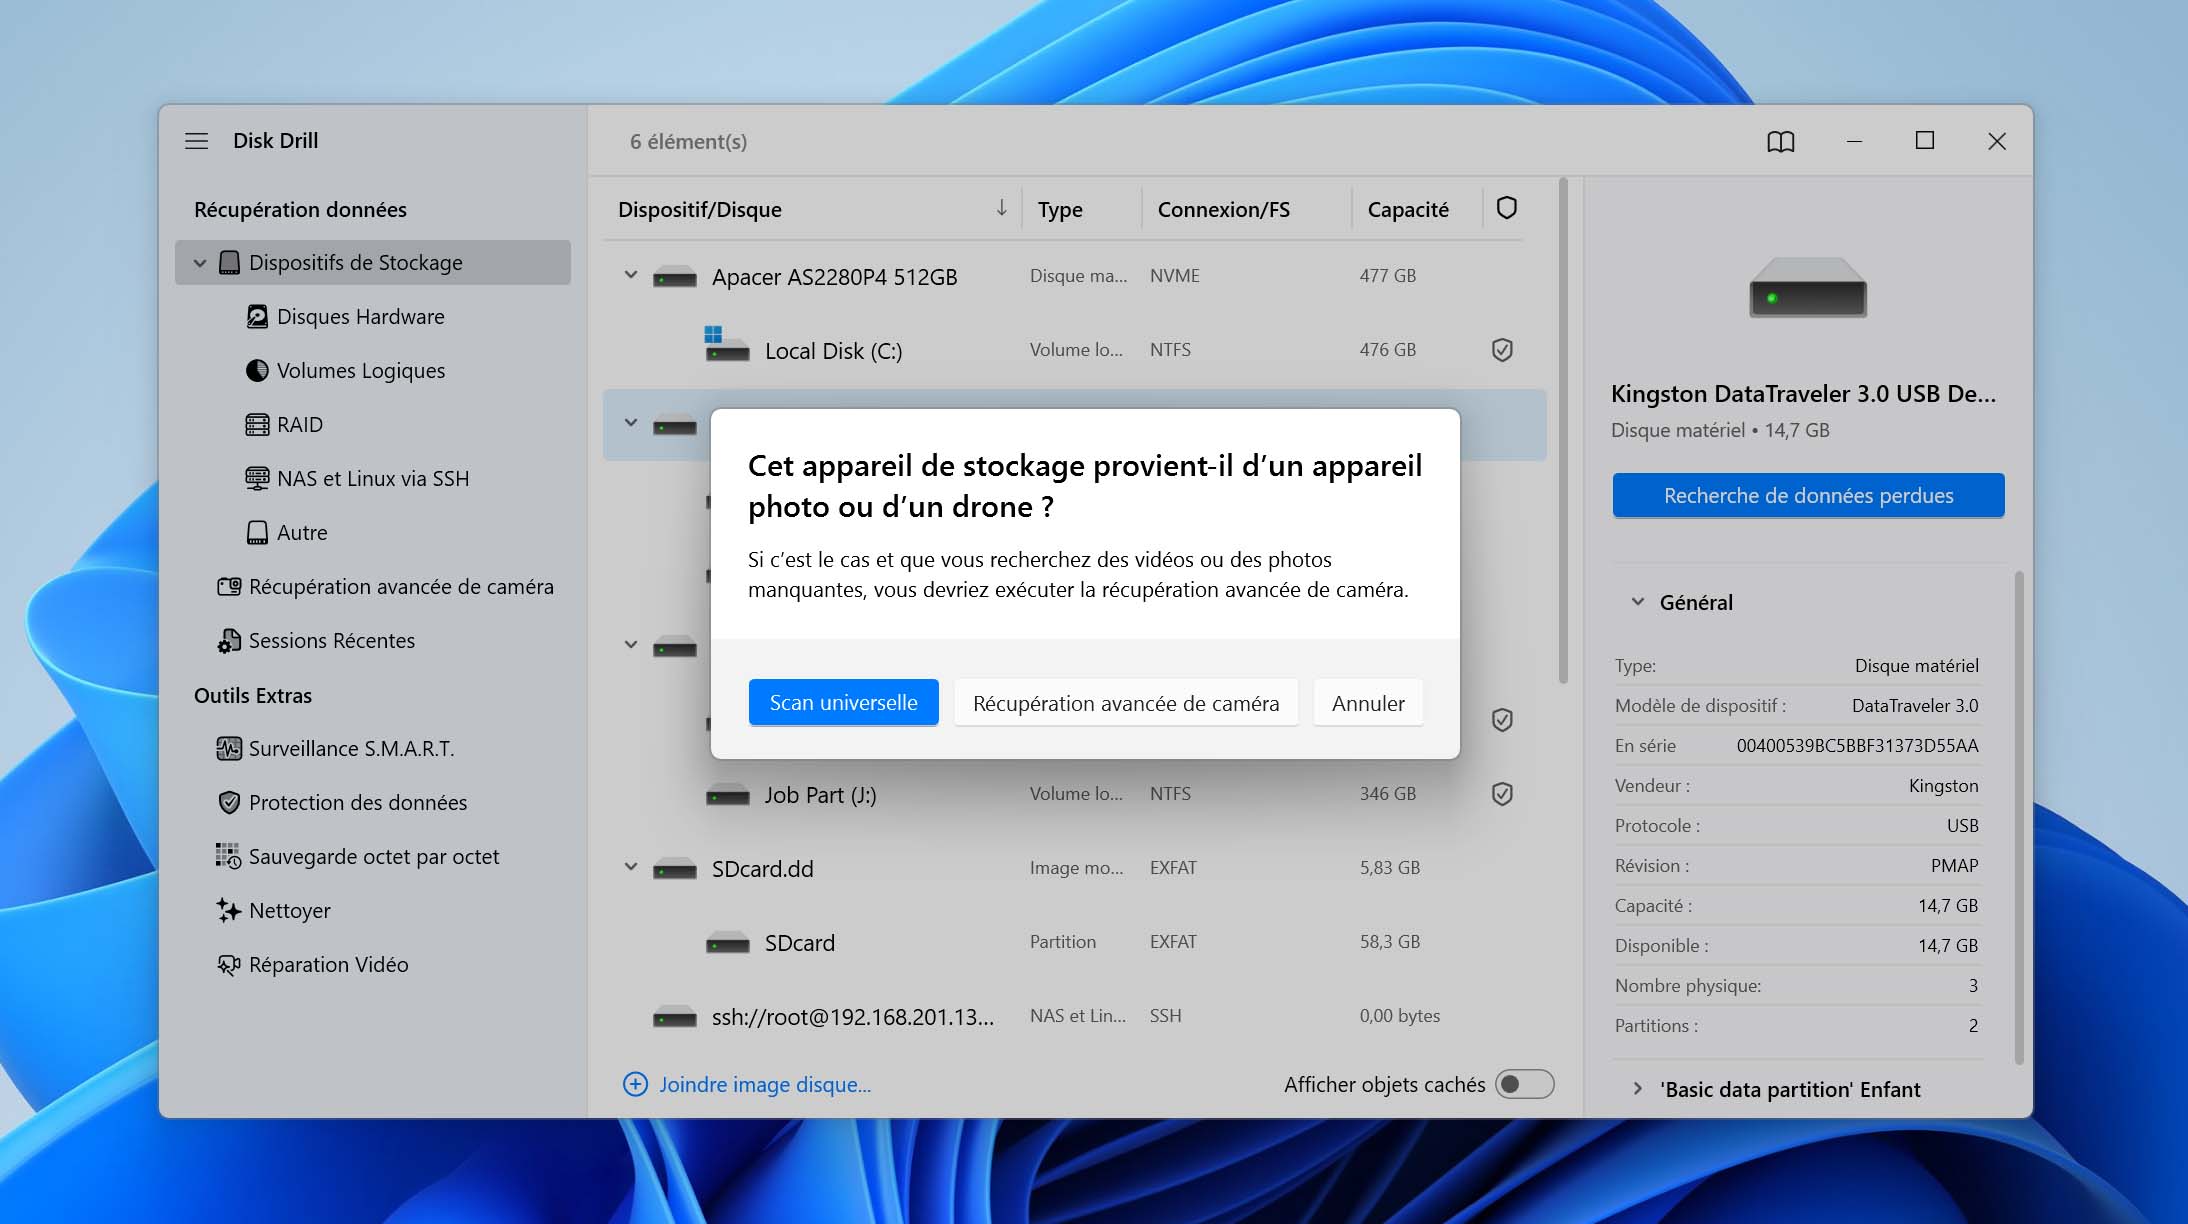Click the ssh://root drive icon
The width and height of the screenshot is (2188, 1224).
pos(675,1017)
